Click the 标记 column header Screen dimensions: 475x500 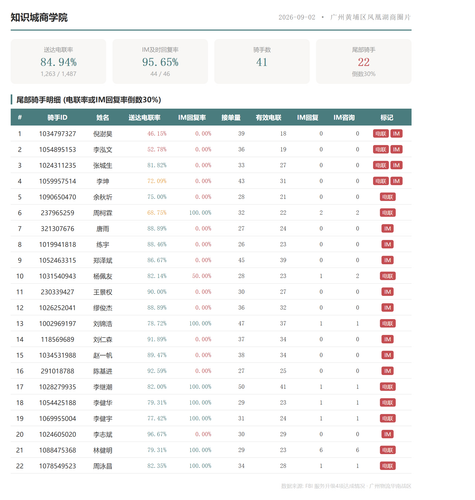coord(387,117)
